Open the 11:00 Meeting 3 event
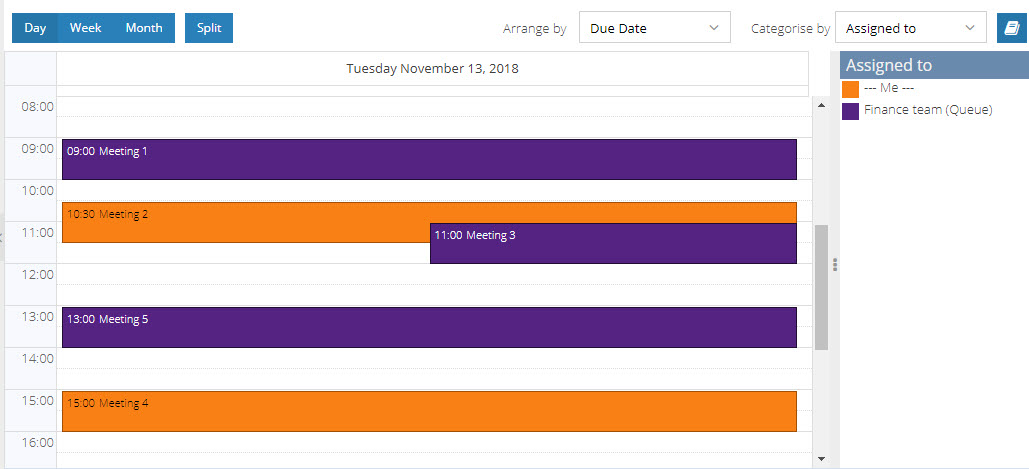The image size is (1029, 469). tap(612, 243)
